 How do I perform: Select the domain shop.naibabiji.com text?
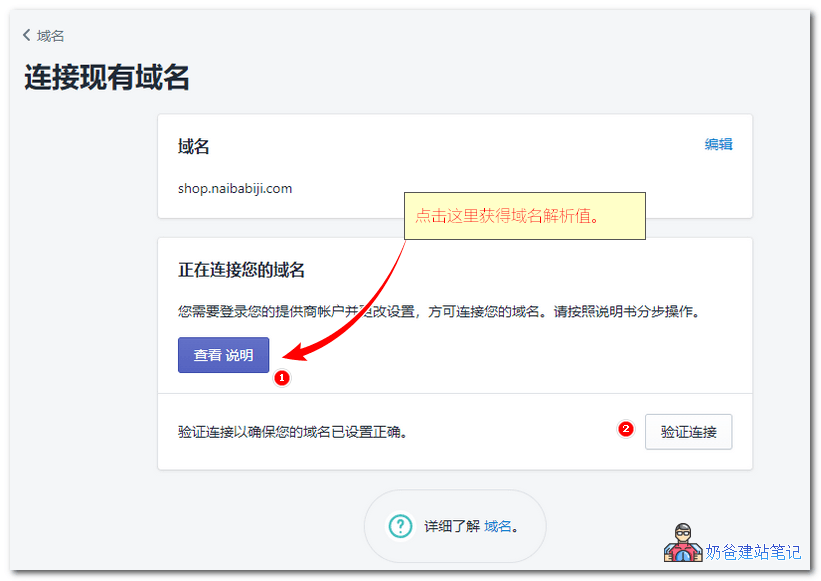[x=235, y=188]
